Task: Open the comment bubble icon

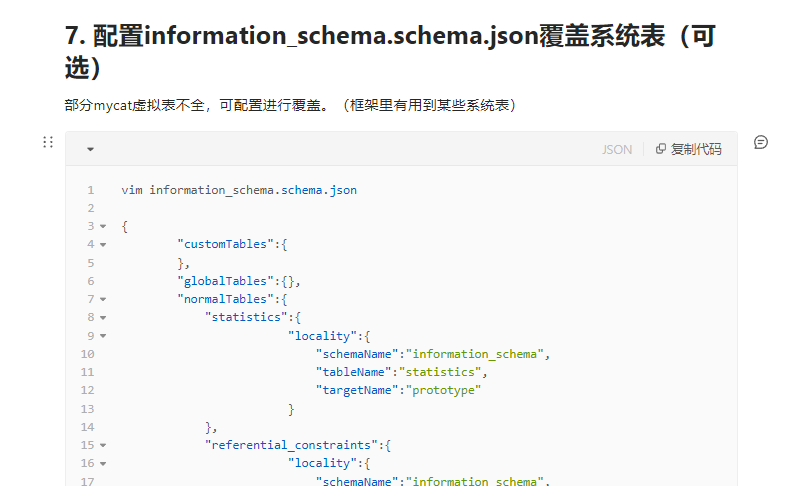Action: tap(760, 142)
